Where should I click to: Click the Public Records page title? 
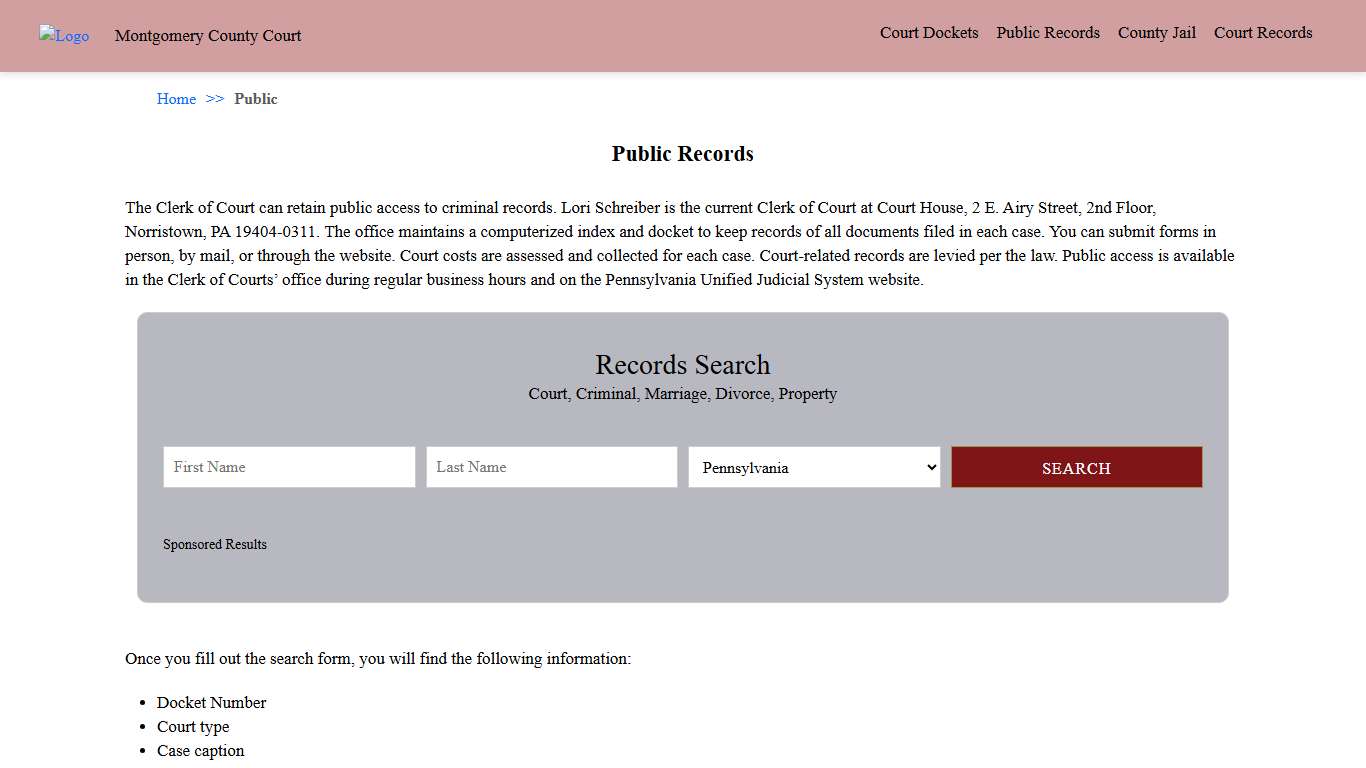[x=682, y=153]
